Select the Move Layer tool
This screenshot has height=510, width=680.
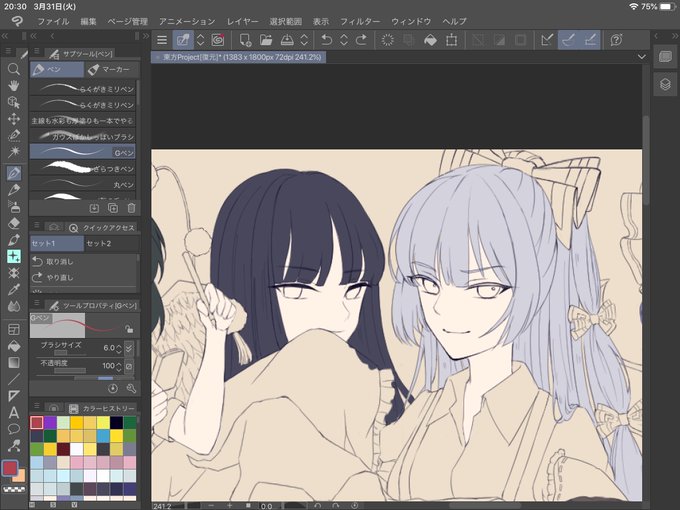(x=14, y=119)
